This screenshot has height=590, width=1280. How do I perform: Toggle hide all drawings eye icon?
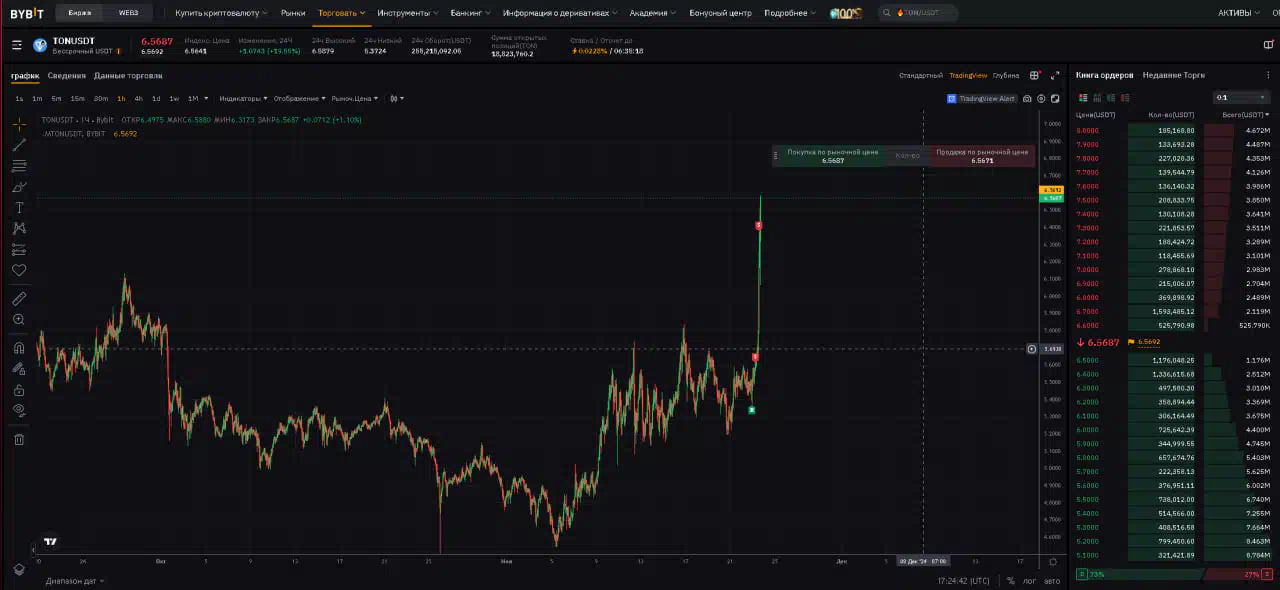[19, 410]
